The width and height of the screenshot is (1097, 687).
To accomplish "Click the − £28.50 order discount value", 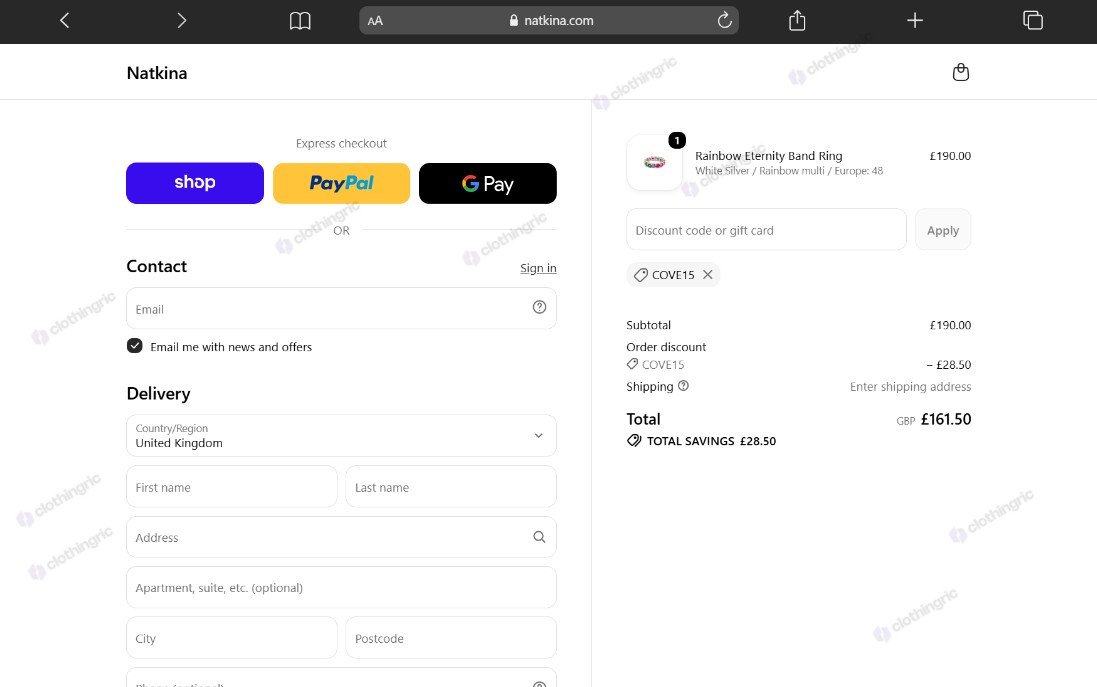I will point(949,364).
